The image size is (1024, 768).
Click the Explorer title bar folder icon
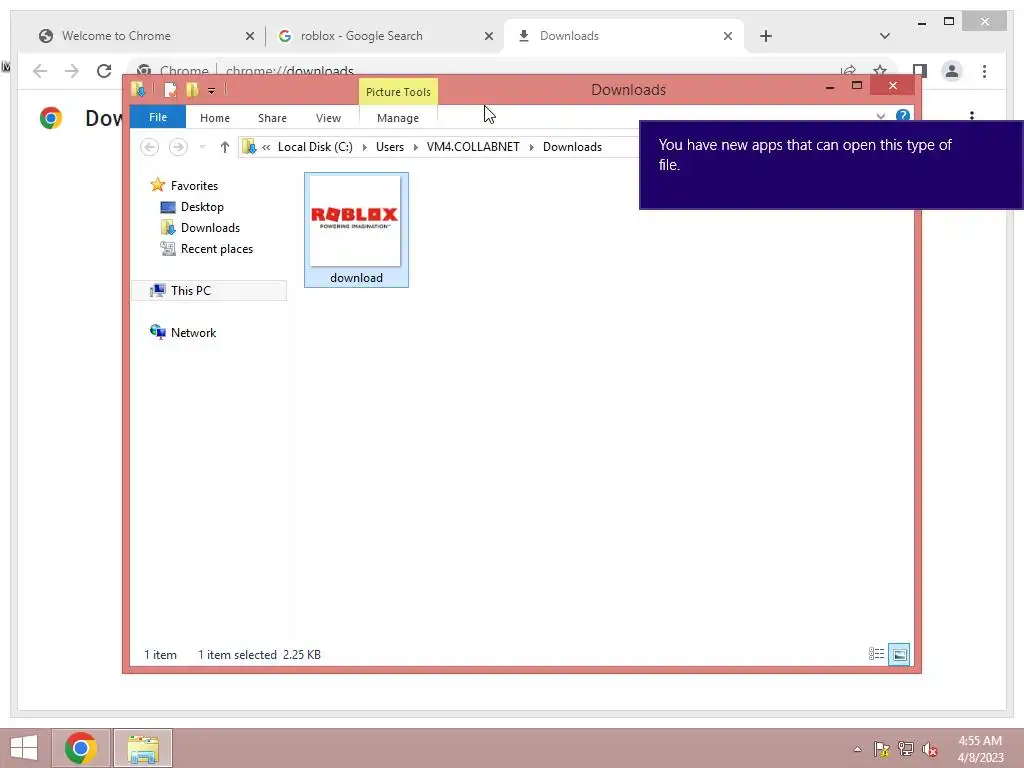(x=138, y=89)
